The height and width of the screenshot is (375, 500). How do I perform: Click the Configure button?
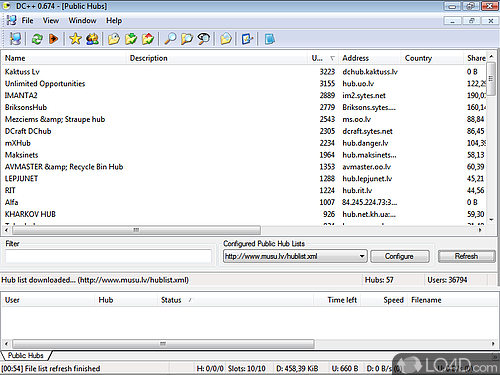tap(400, 256)
